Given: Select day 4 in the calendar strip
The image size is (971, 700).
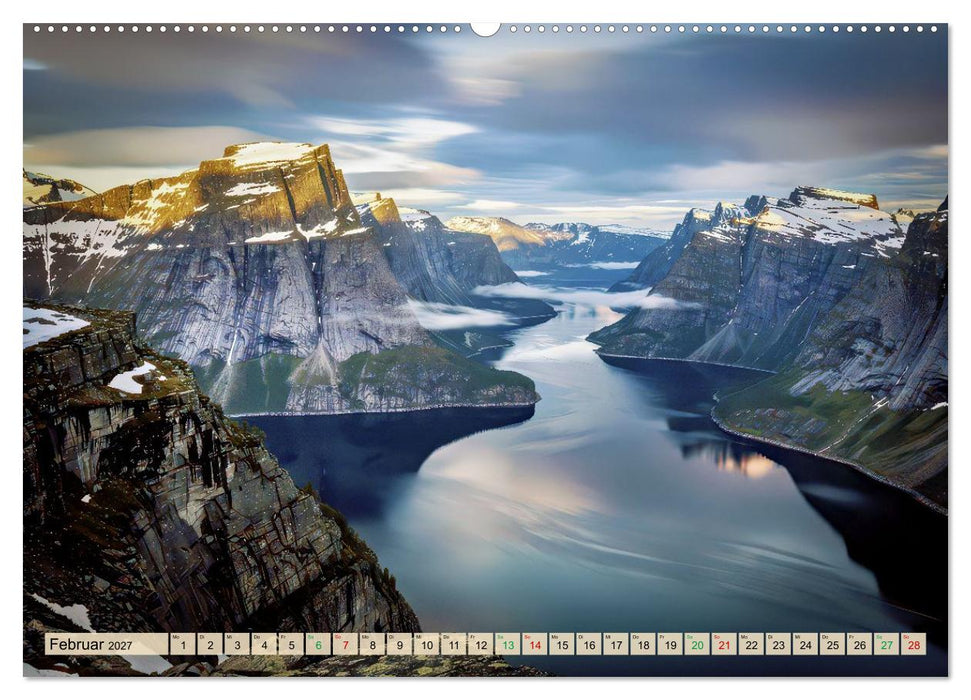Looking at the screenshot, I should click(x=264, y=644).
